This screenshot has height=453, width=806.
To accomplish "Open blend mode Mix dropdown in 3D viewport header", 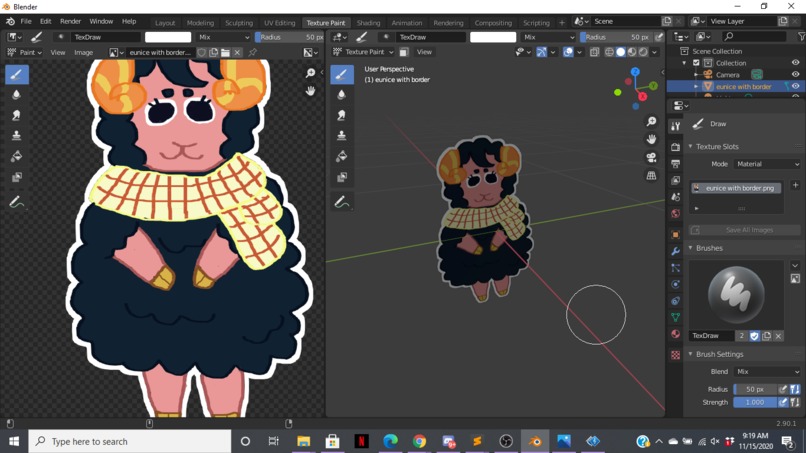I will (x=548, y=37).
